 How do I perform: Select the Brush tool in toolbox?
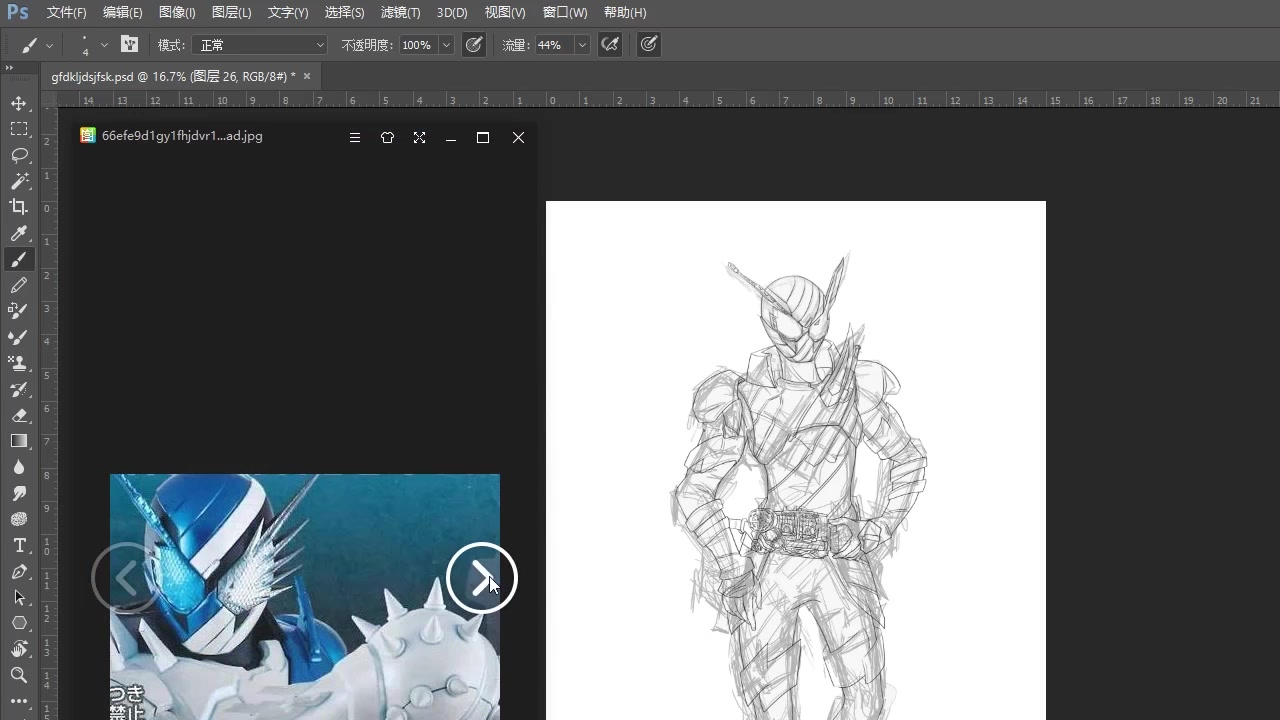click(19, 259)
